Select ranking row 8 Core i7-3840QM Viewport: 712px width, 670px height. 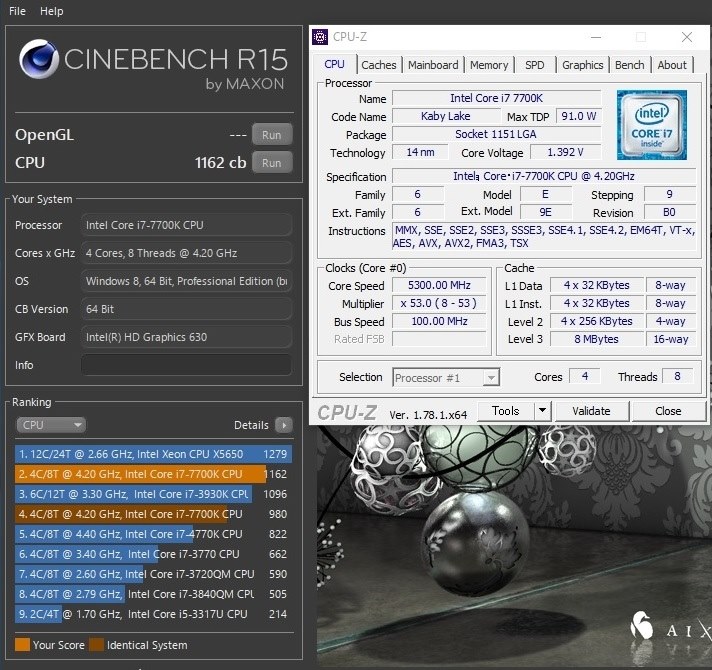(x=153, y=594)
